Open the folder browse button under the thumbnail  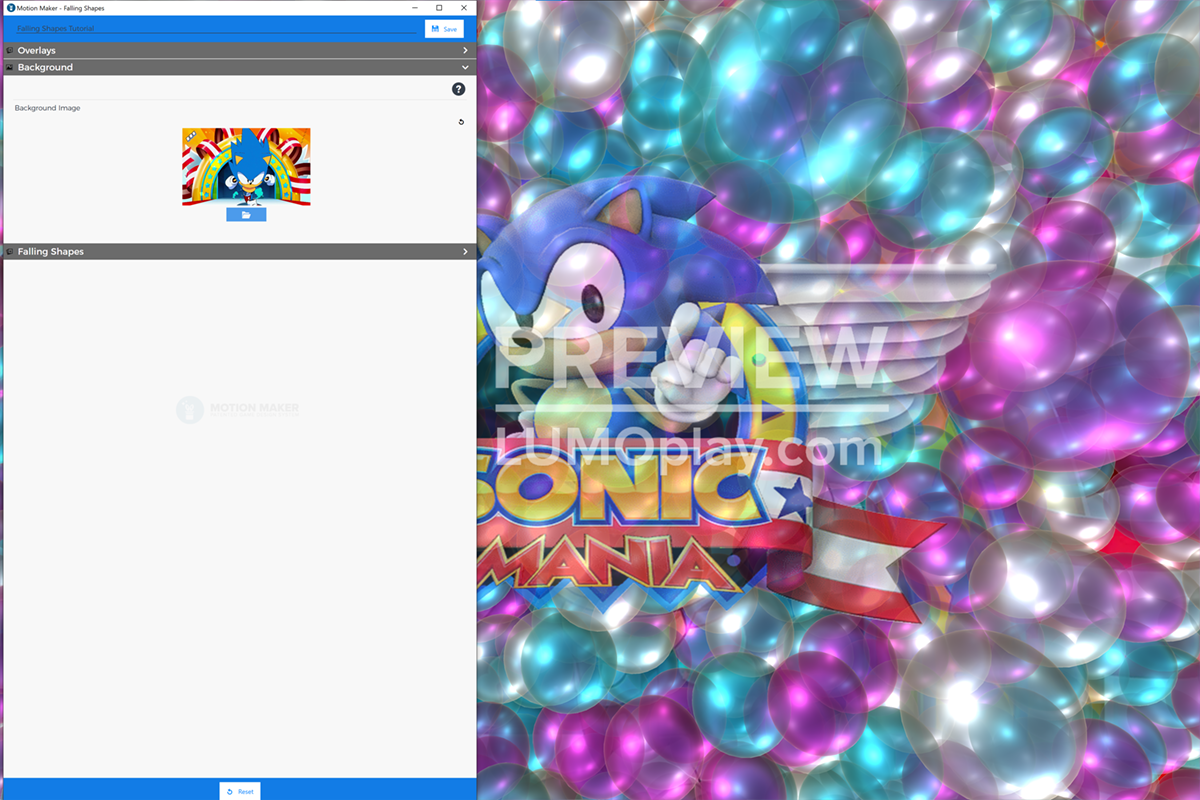(x=246, y=214)
